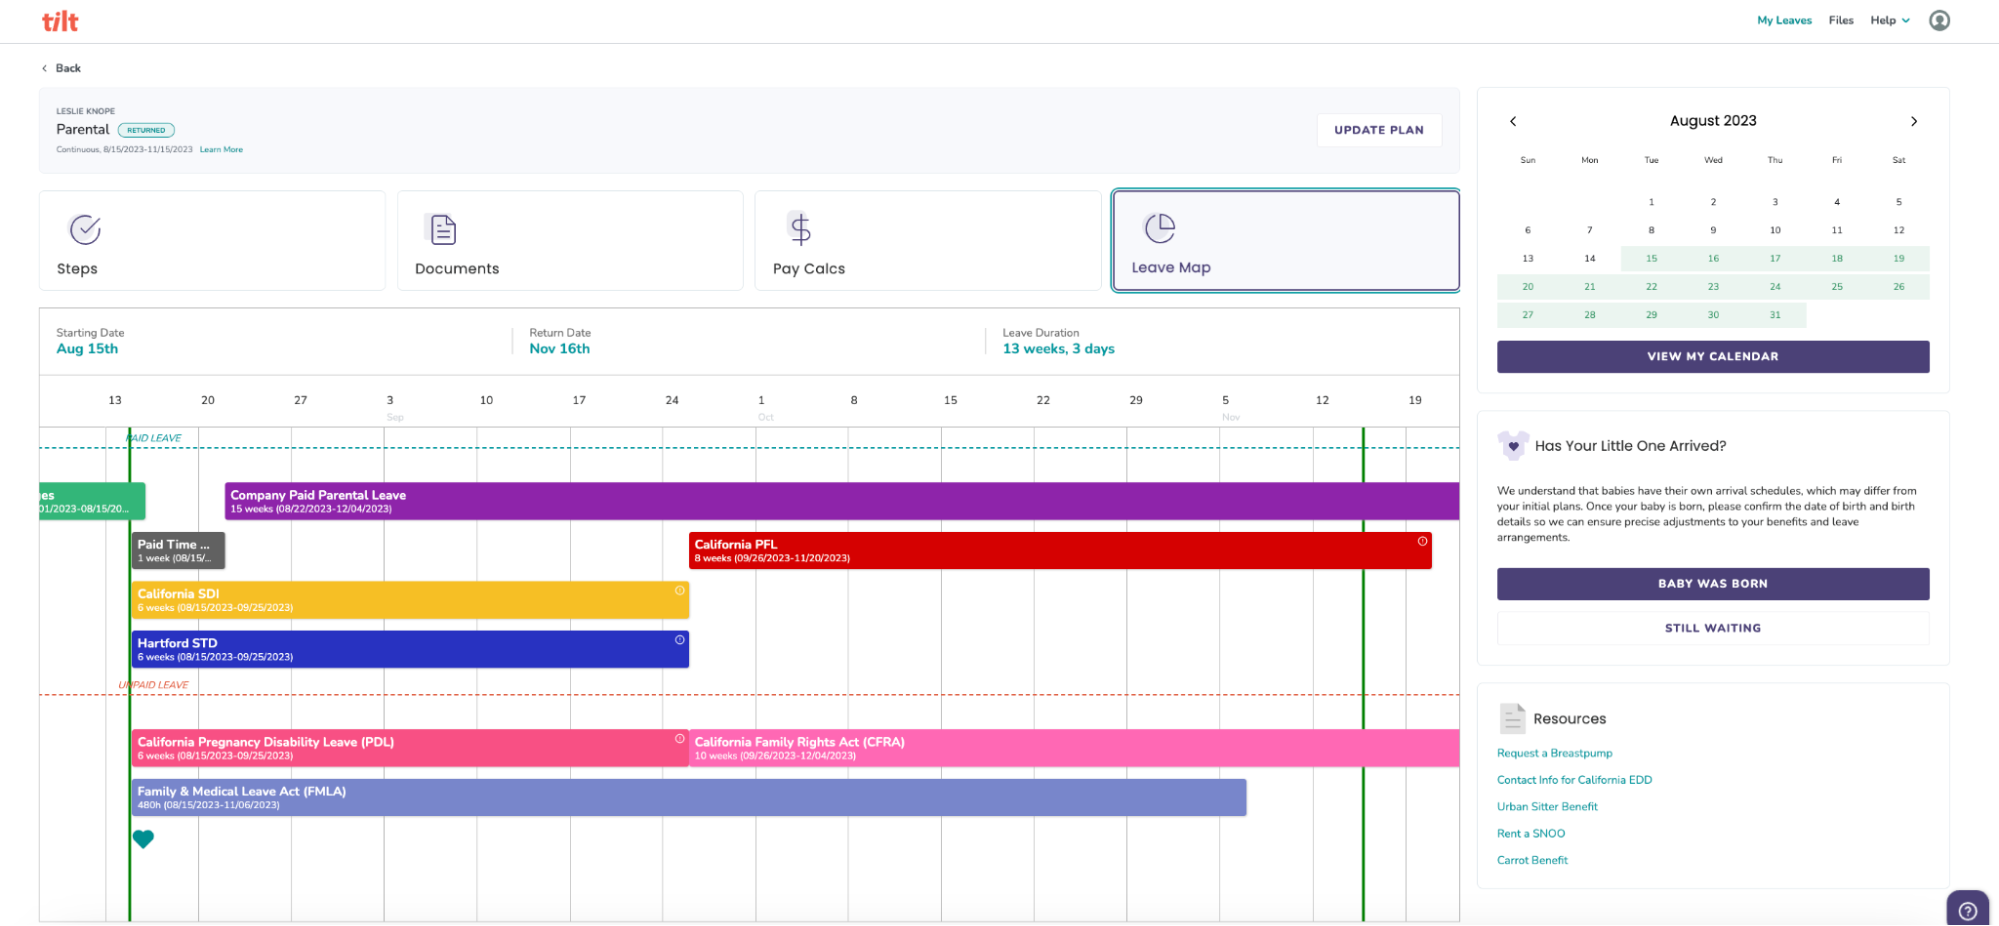
Task: Expand the Help dropdown menu
Action: [1889, 20]
